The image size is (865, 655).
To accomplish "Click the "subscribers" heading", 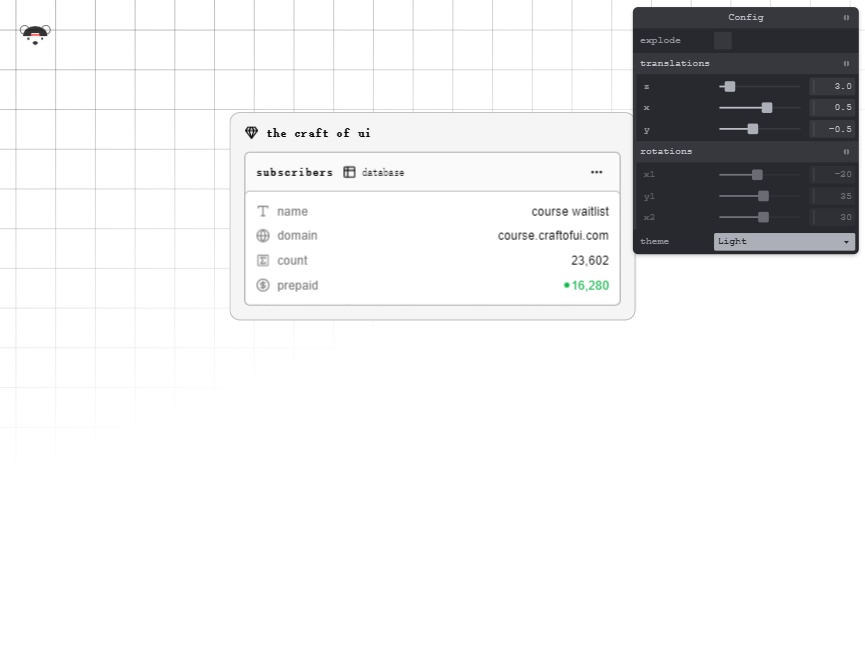I will (x=295, y=172).
